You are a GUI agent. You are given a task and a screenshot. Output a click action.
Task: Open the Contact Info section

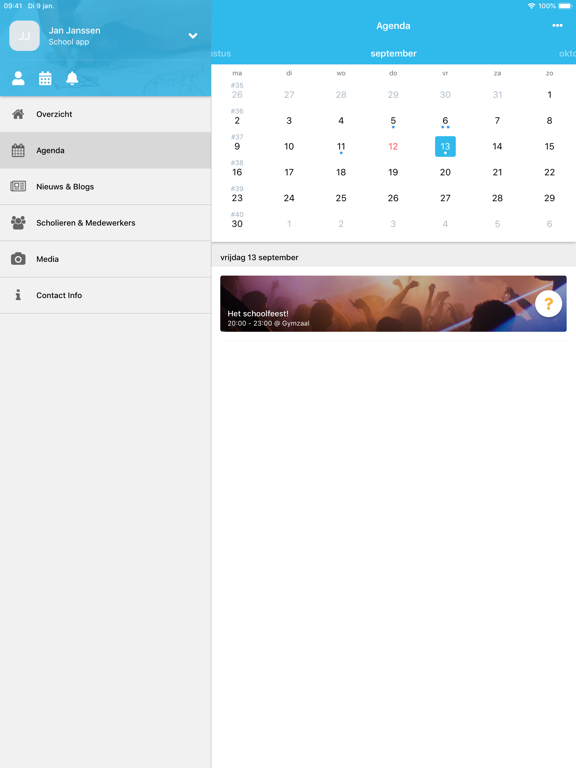click(105, 295)
